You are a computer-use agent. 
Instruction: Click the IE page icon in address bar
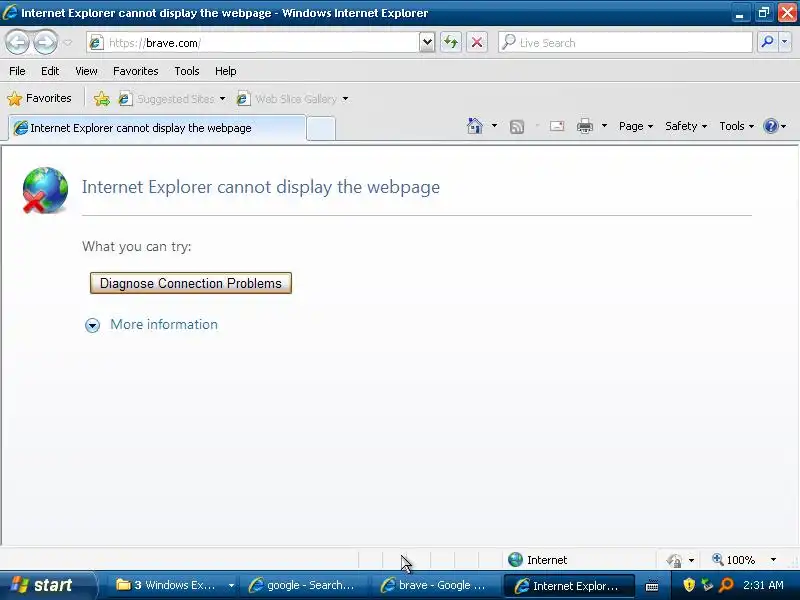[x=96, y=43]
